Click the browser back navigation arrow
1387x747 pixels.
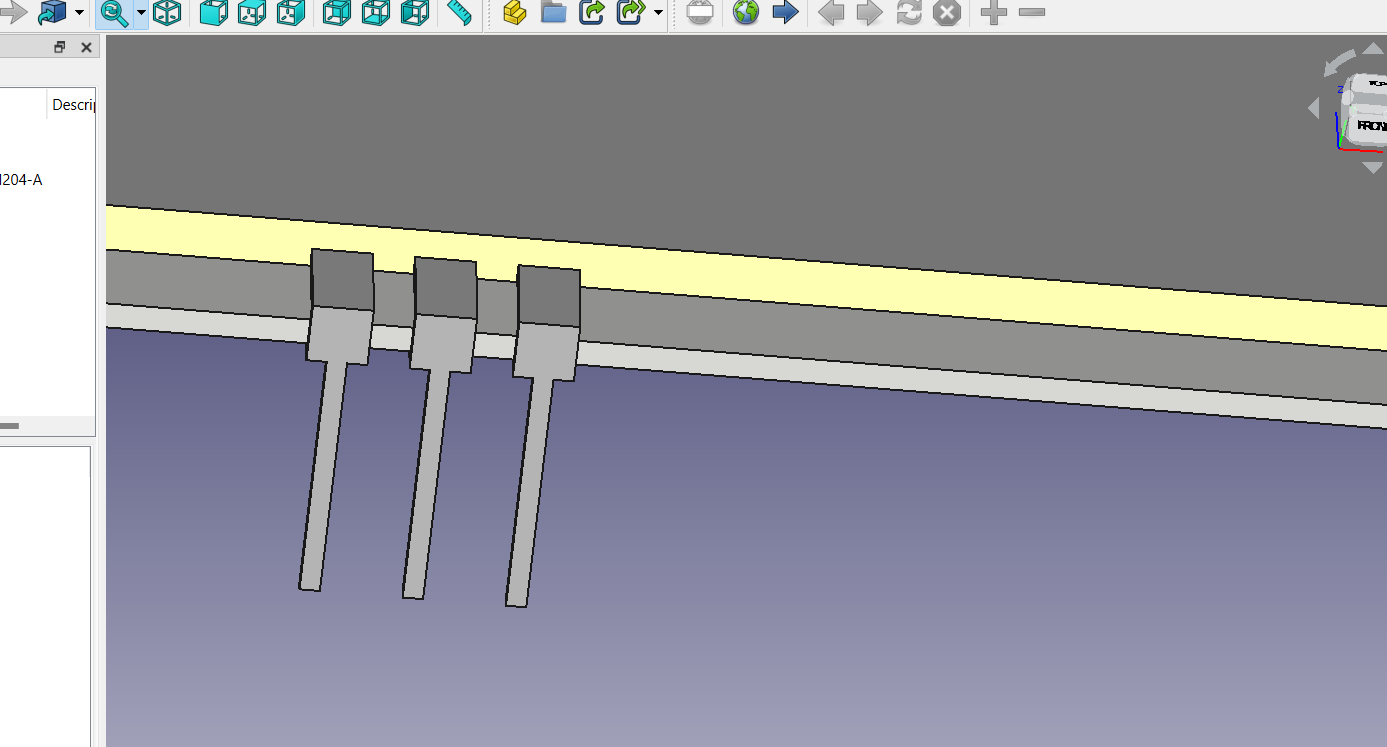click(831, 13)
